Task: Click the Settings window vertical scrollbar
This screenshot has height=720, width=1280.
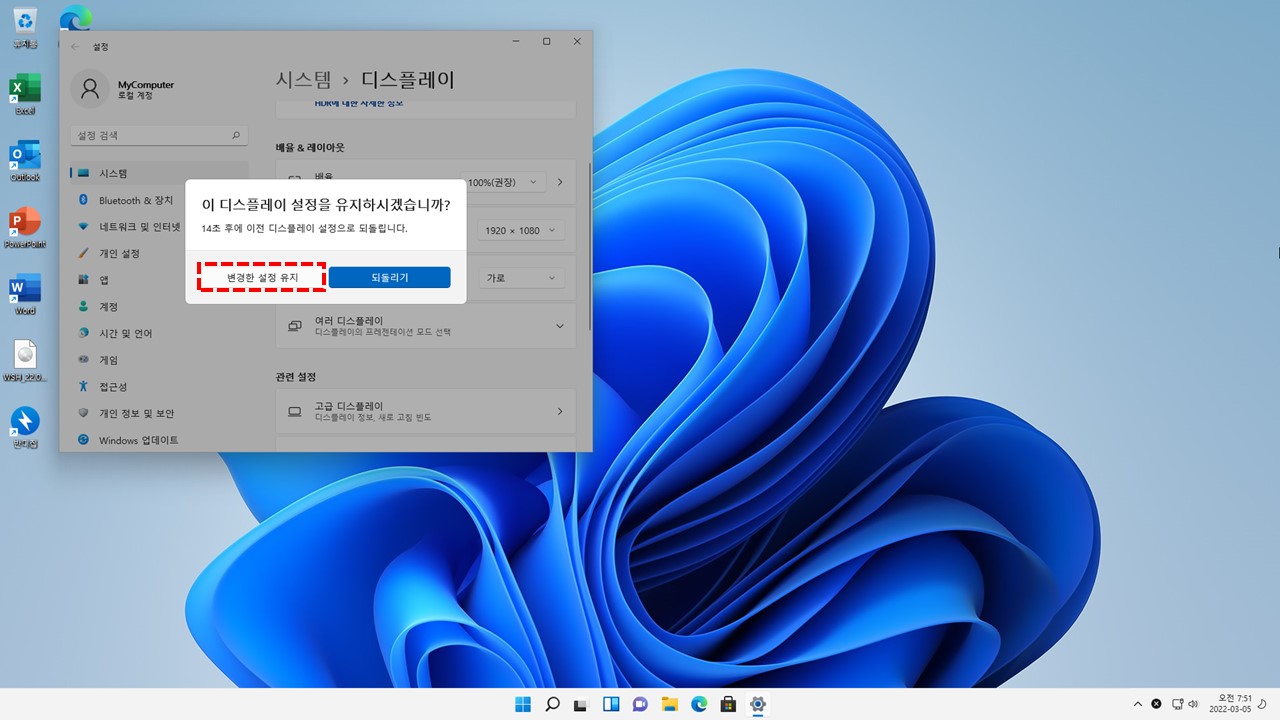Action: (x=590, y=245)
